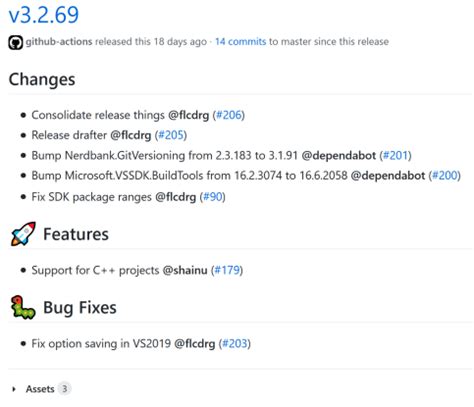Visit @dependabot mention on Nerdbank bump line
Image resolution: width=474 pixels, height=407 pixels.
[339, 155]
